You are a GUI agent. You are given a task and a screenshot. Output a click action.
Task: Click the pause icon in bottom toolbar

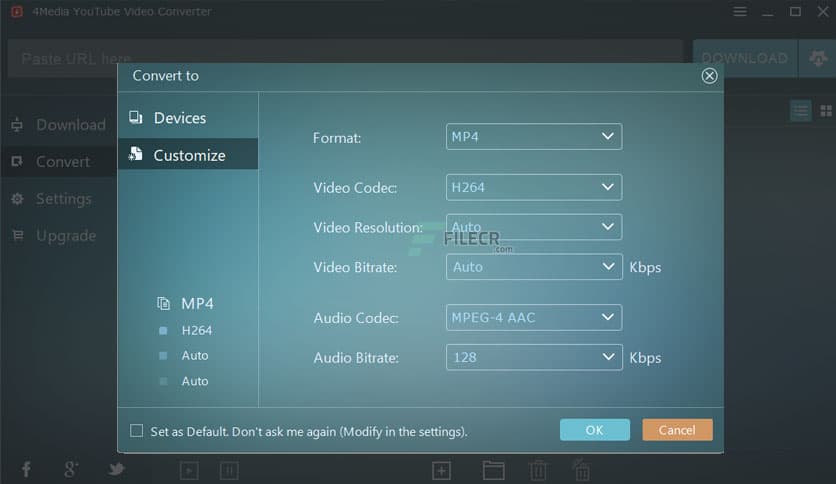(229, 470)
